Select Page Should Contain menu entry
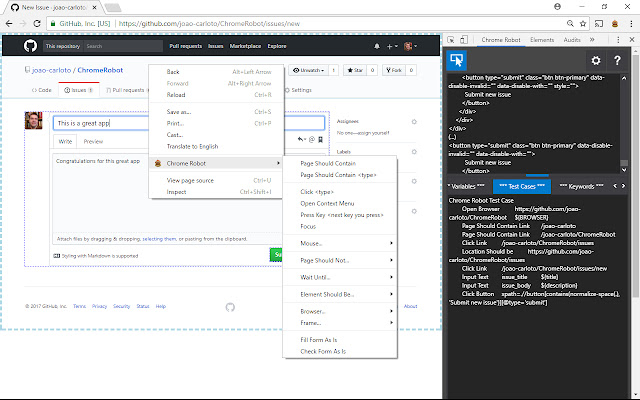Viewport: 640px width, 400px height. (x=340, y=163)
